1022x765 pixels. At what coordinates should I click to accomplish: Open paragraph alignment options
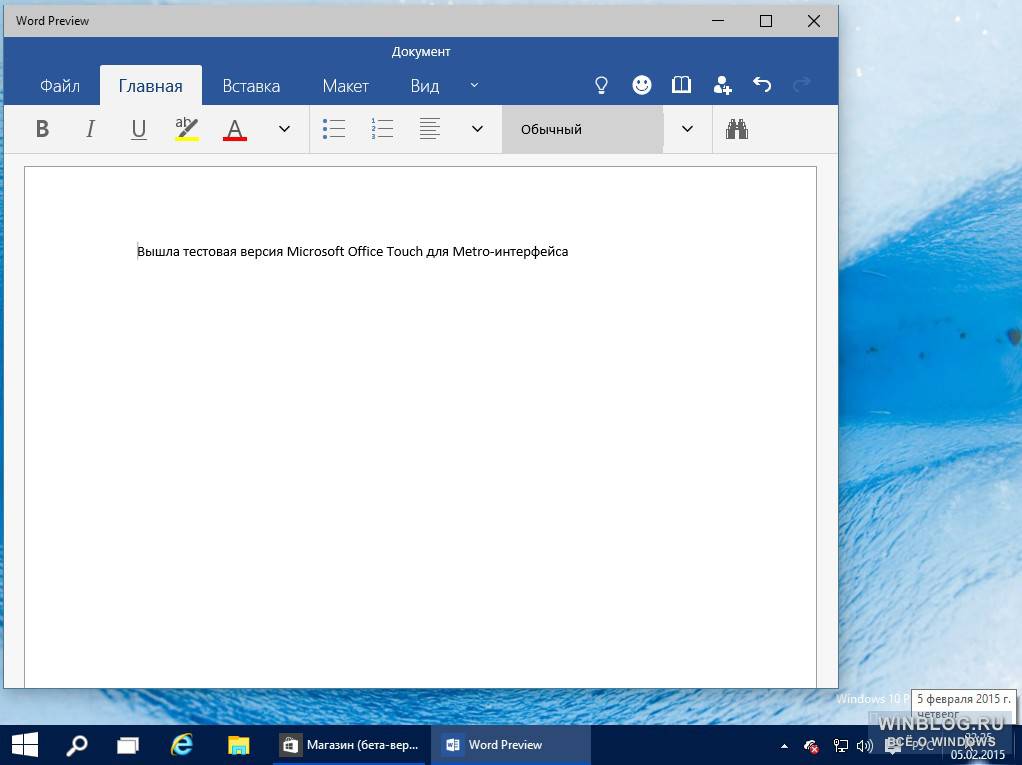click(x=430, y=129)
